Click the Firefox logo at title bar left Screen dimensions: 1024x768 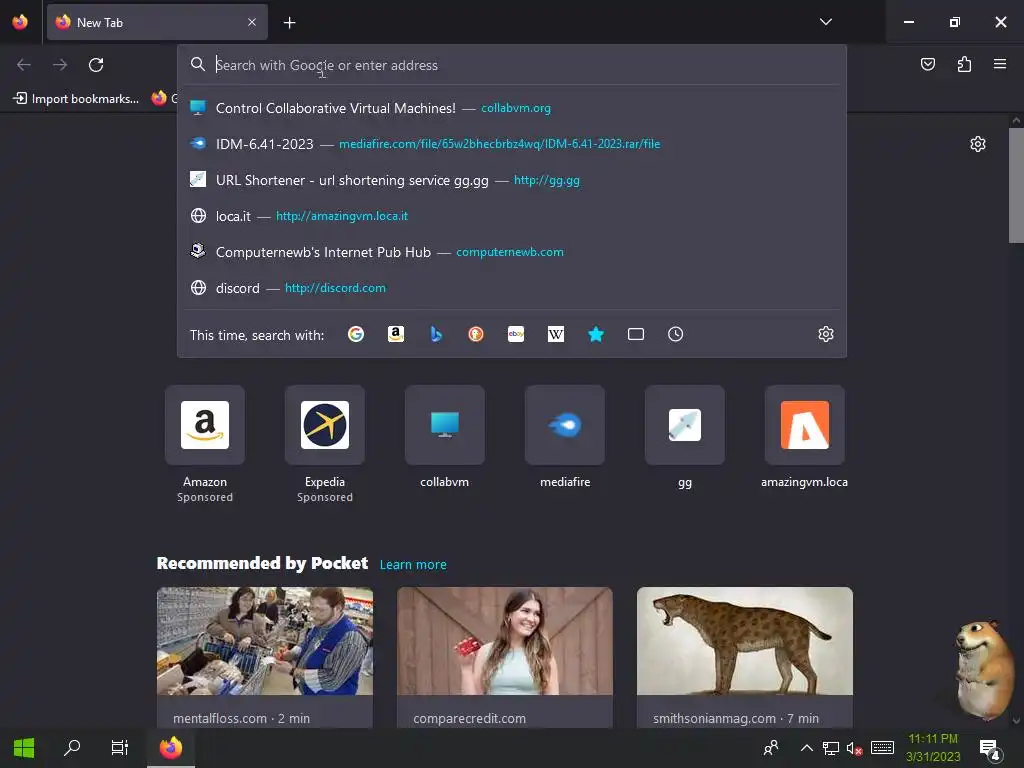point(20,22)
